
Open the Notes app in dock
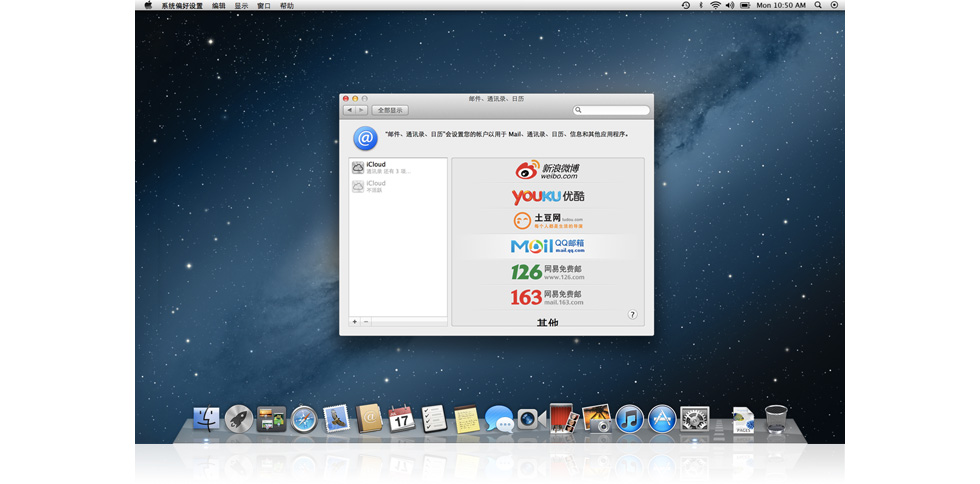pos(465,418)
